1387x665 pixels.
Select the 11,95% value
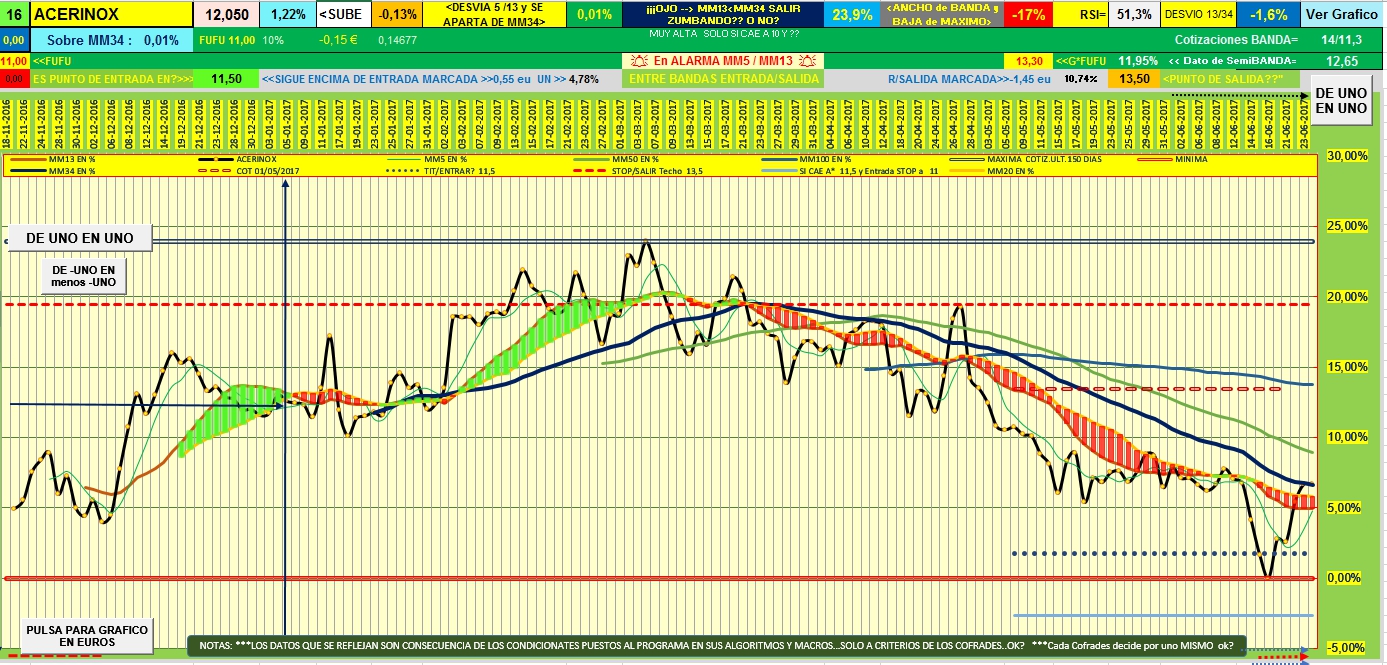tap(1137, 61)
